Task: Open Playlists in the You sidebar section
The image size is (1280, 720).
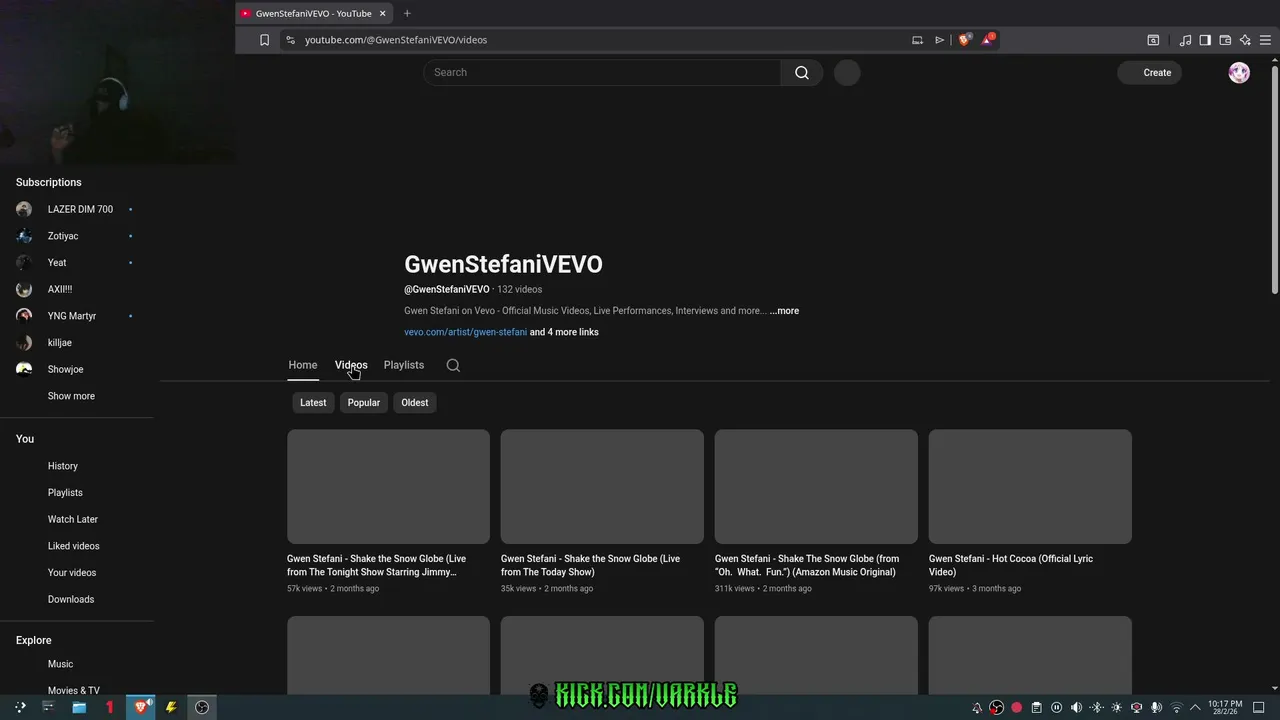Action: (x=65, y=493)
